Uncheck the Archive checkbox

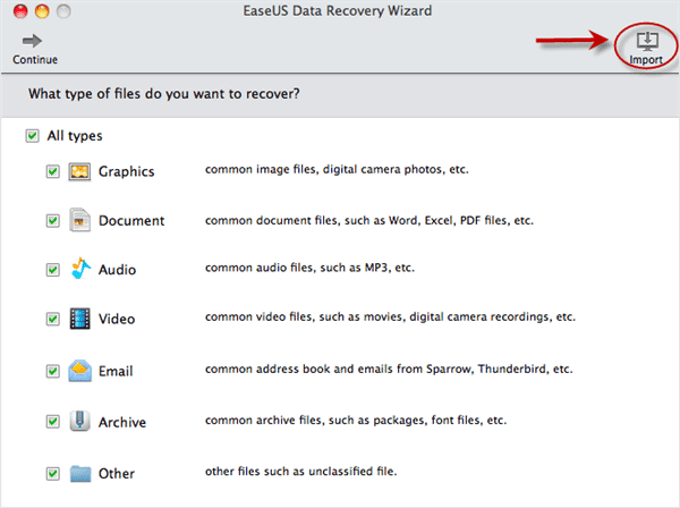[53, 422]
